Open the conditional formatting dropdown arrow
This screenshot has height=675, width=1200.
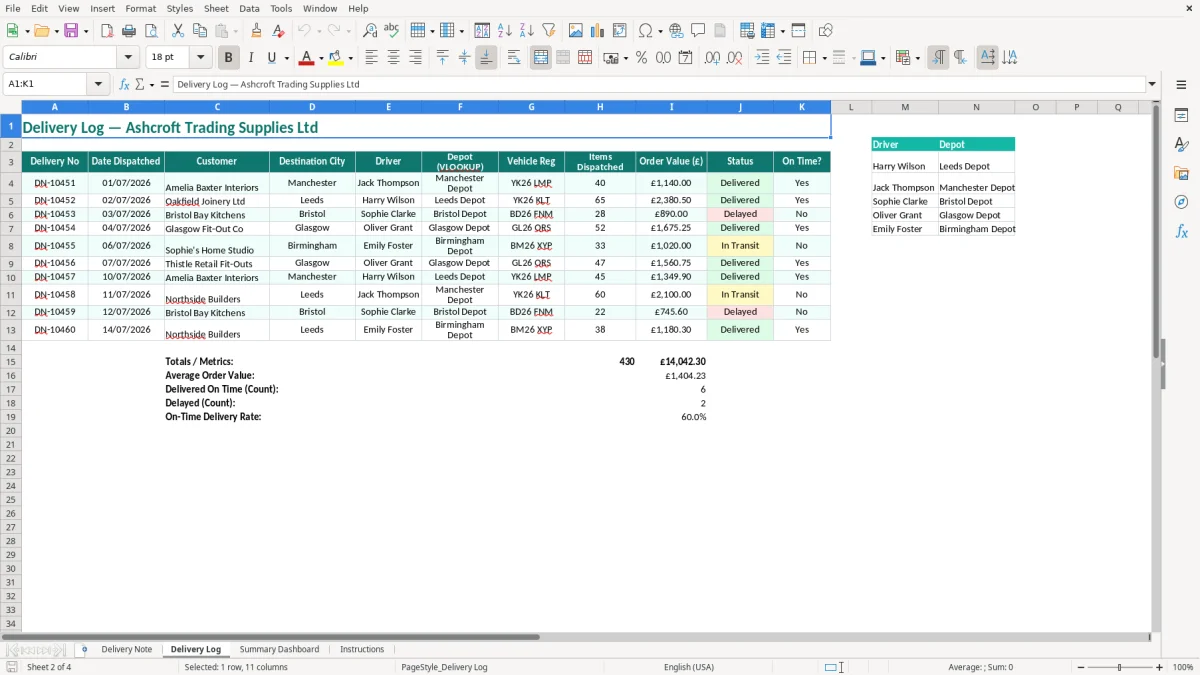pyautogui.click(x=917, y=58)
